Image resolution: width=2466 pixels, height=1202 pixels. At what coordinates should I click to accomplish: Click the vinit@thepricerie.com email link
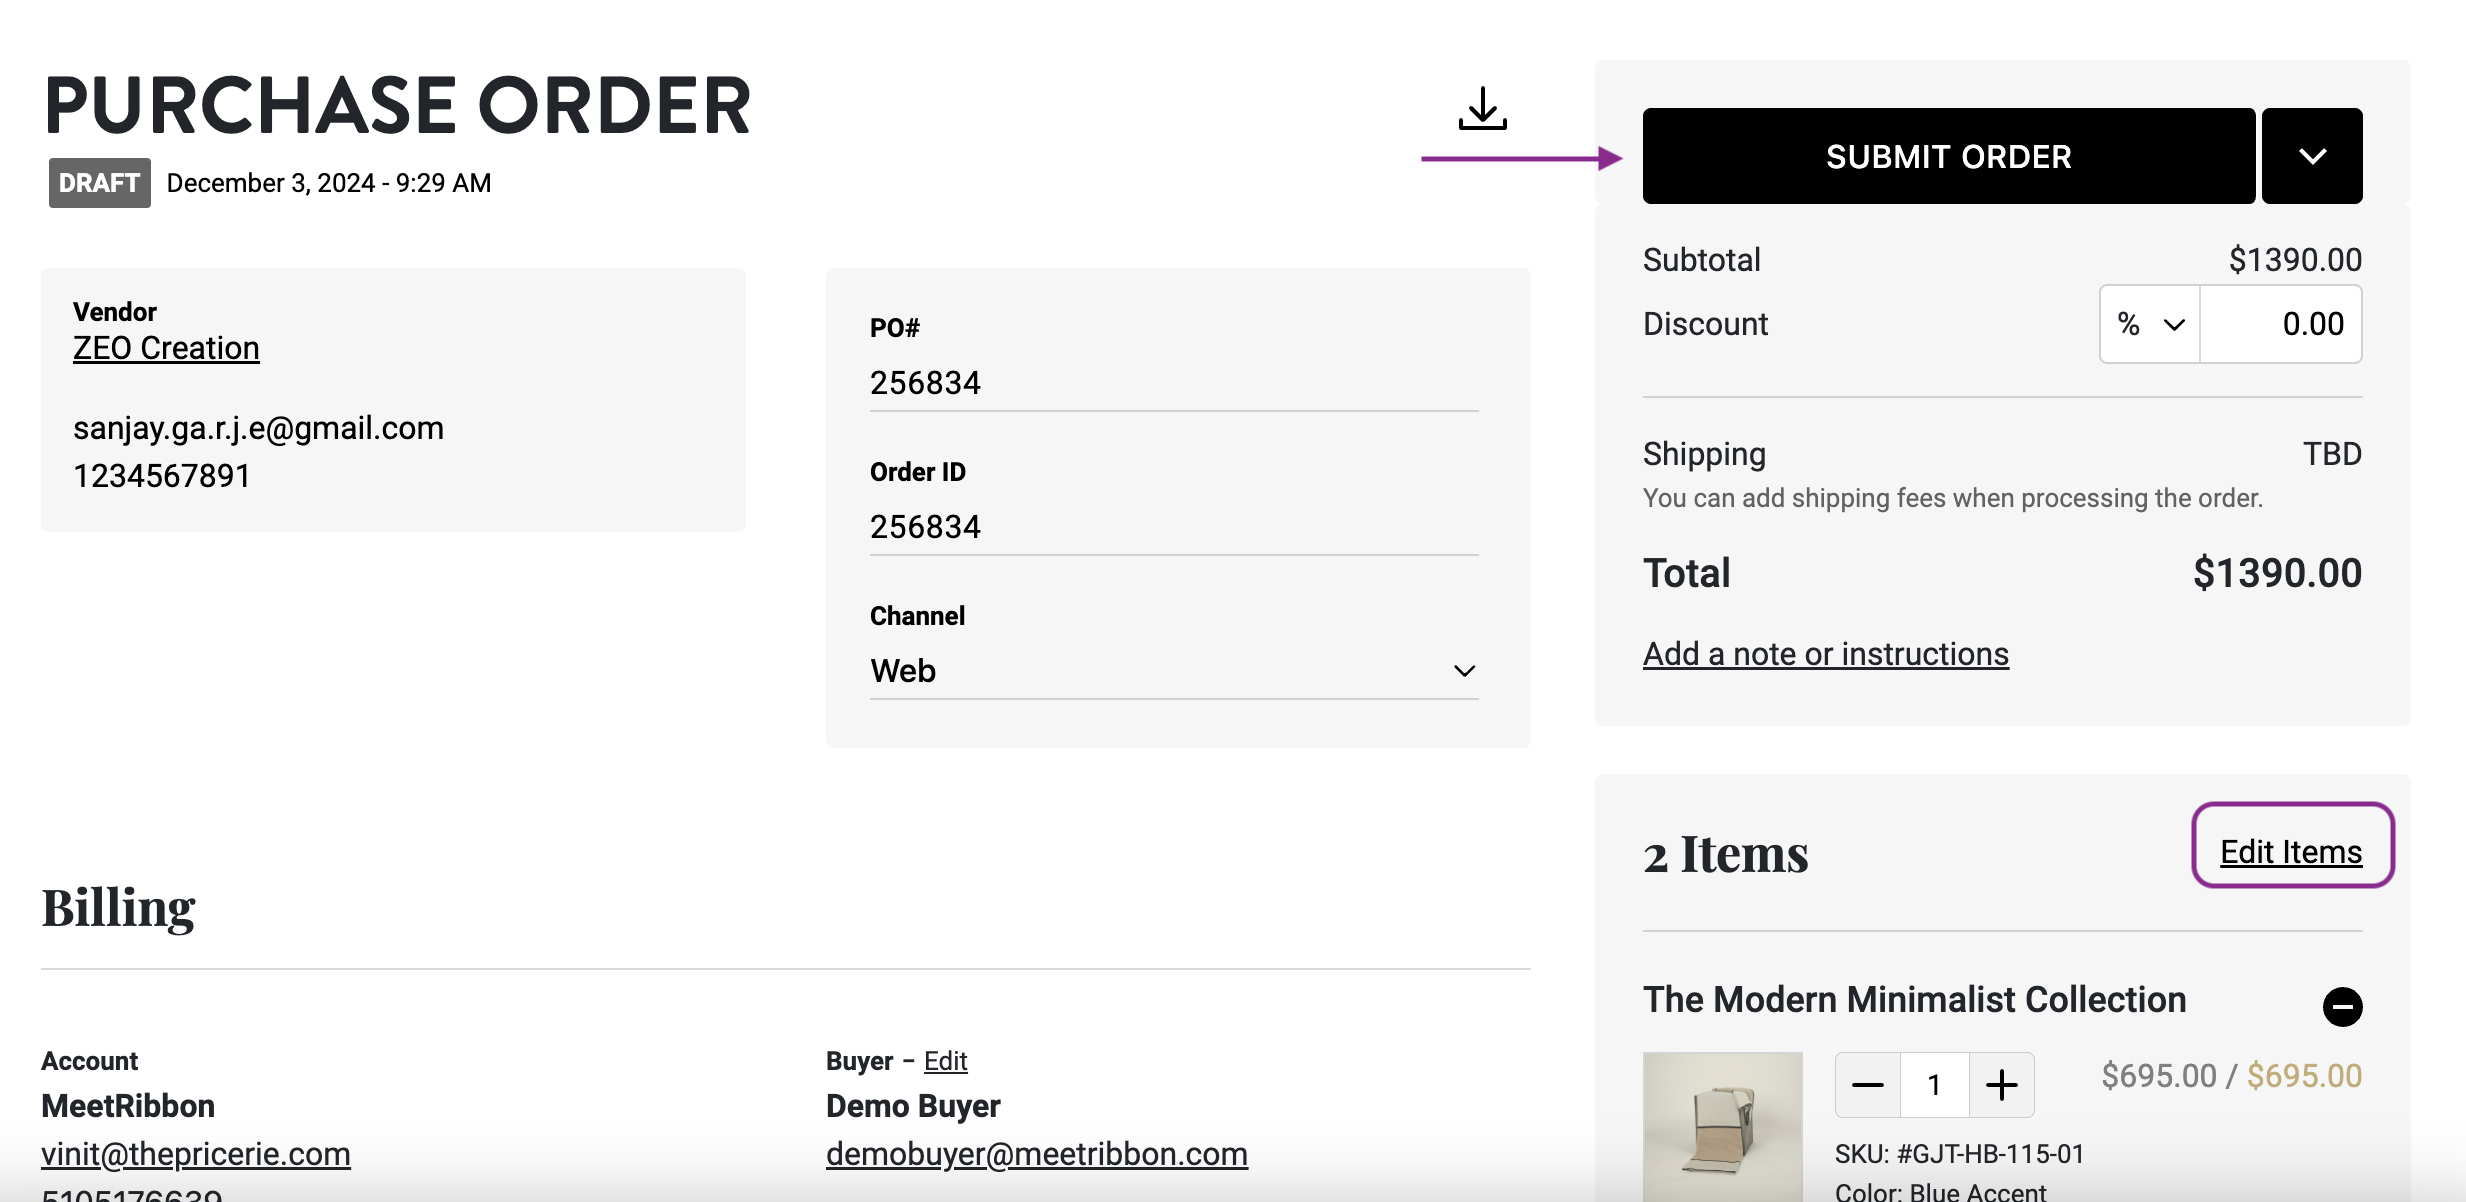pyautogui.click(x=196, y=1154)
